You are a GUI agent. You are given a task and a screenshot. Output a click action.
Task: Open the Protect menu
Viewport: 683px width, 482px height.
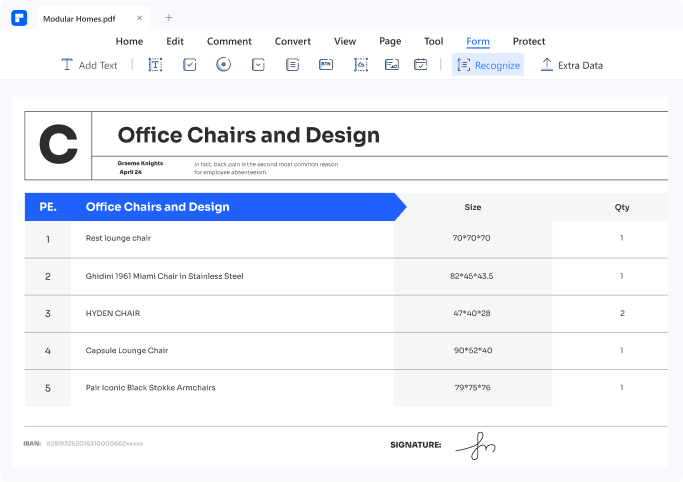pos(529,41)
